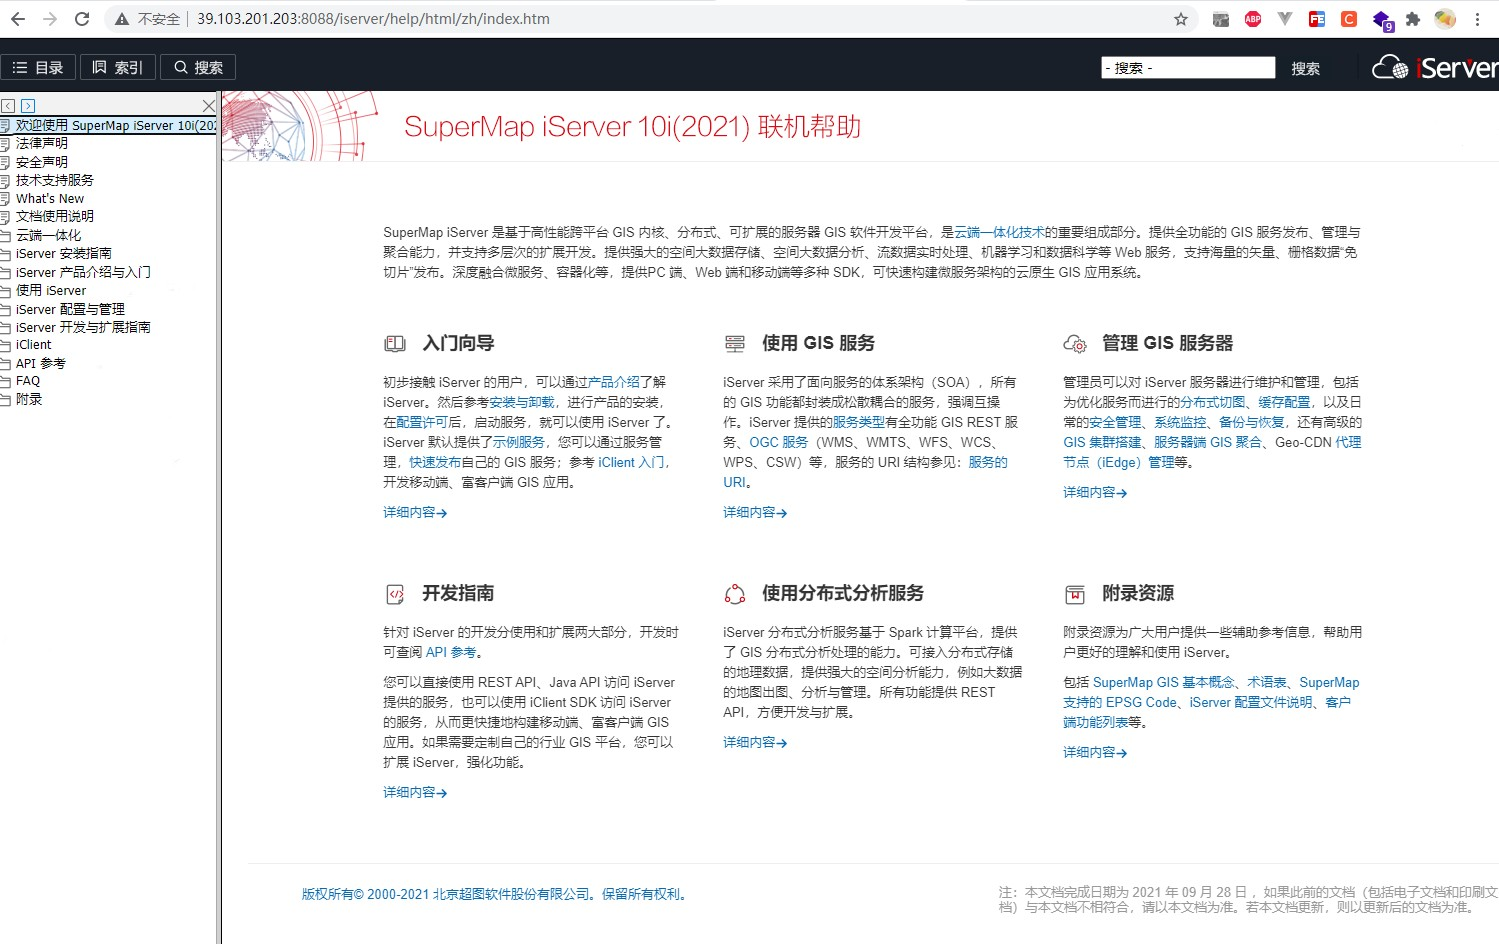This screenshot has width=1499, height=944.
Task: Open the 系统监控 link
Action: 1180,422
